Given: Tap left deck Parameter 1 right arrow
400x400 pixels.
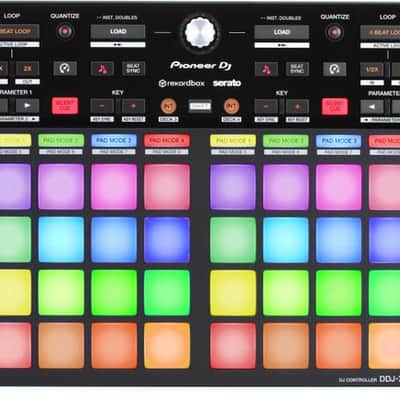Looking at the screenshot, I should (28, 106).
